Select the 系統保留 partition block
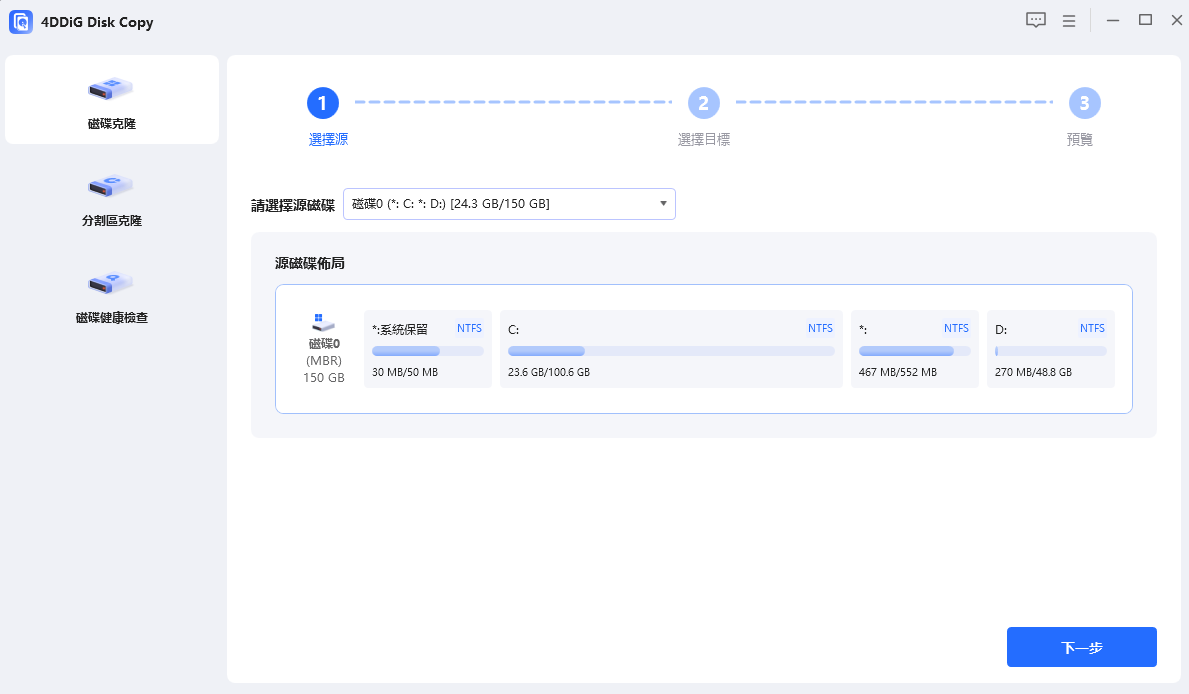This screenshot has height=694, width=1189. pyautogui.click(x=427, y=349)
